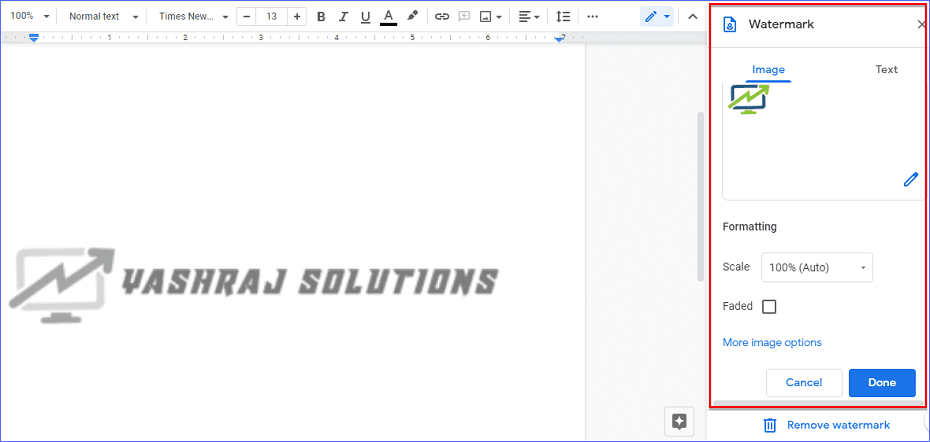The height and width of the screenshot is (442, 930).
Task: Open the text color picker
Action: tap(388, 17)
